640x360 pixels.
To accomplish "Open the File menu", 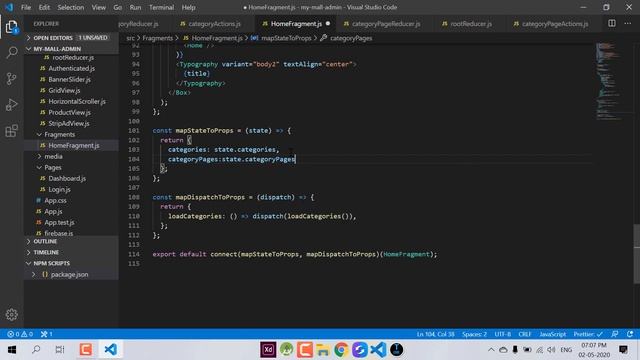I will click(26, 7).
